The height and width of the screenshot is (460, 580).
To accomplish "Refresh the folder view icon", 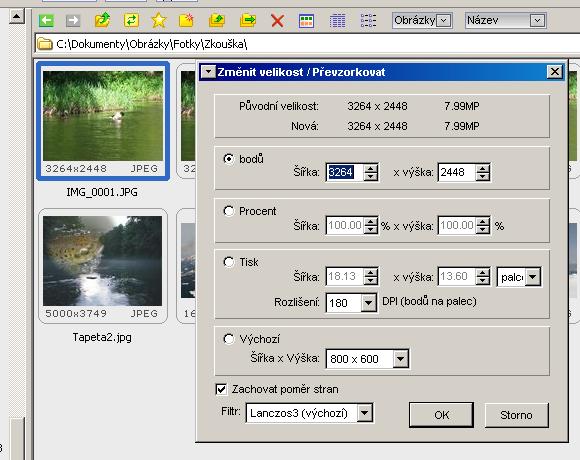I will pyautogui.click(x=131, y=20).
